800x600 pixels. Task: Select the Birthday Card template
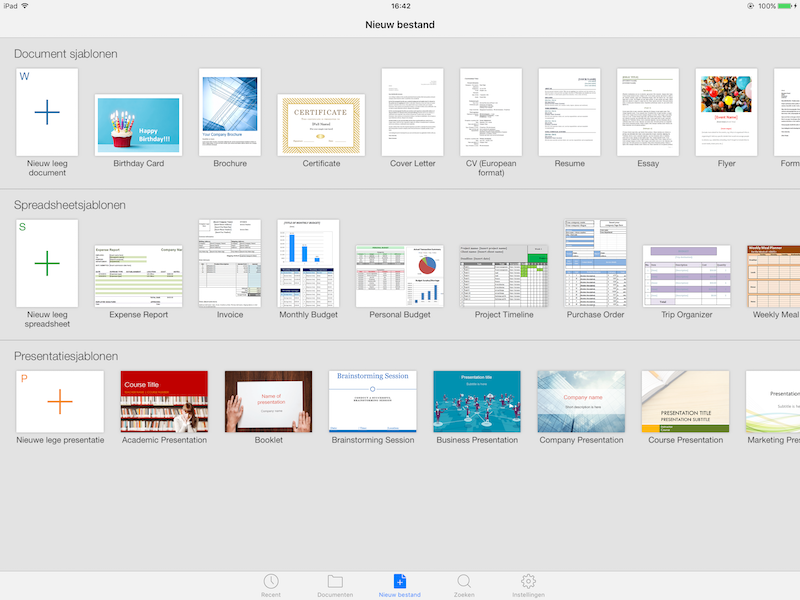(138, 125)
